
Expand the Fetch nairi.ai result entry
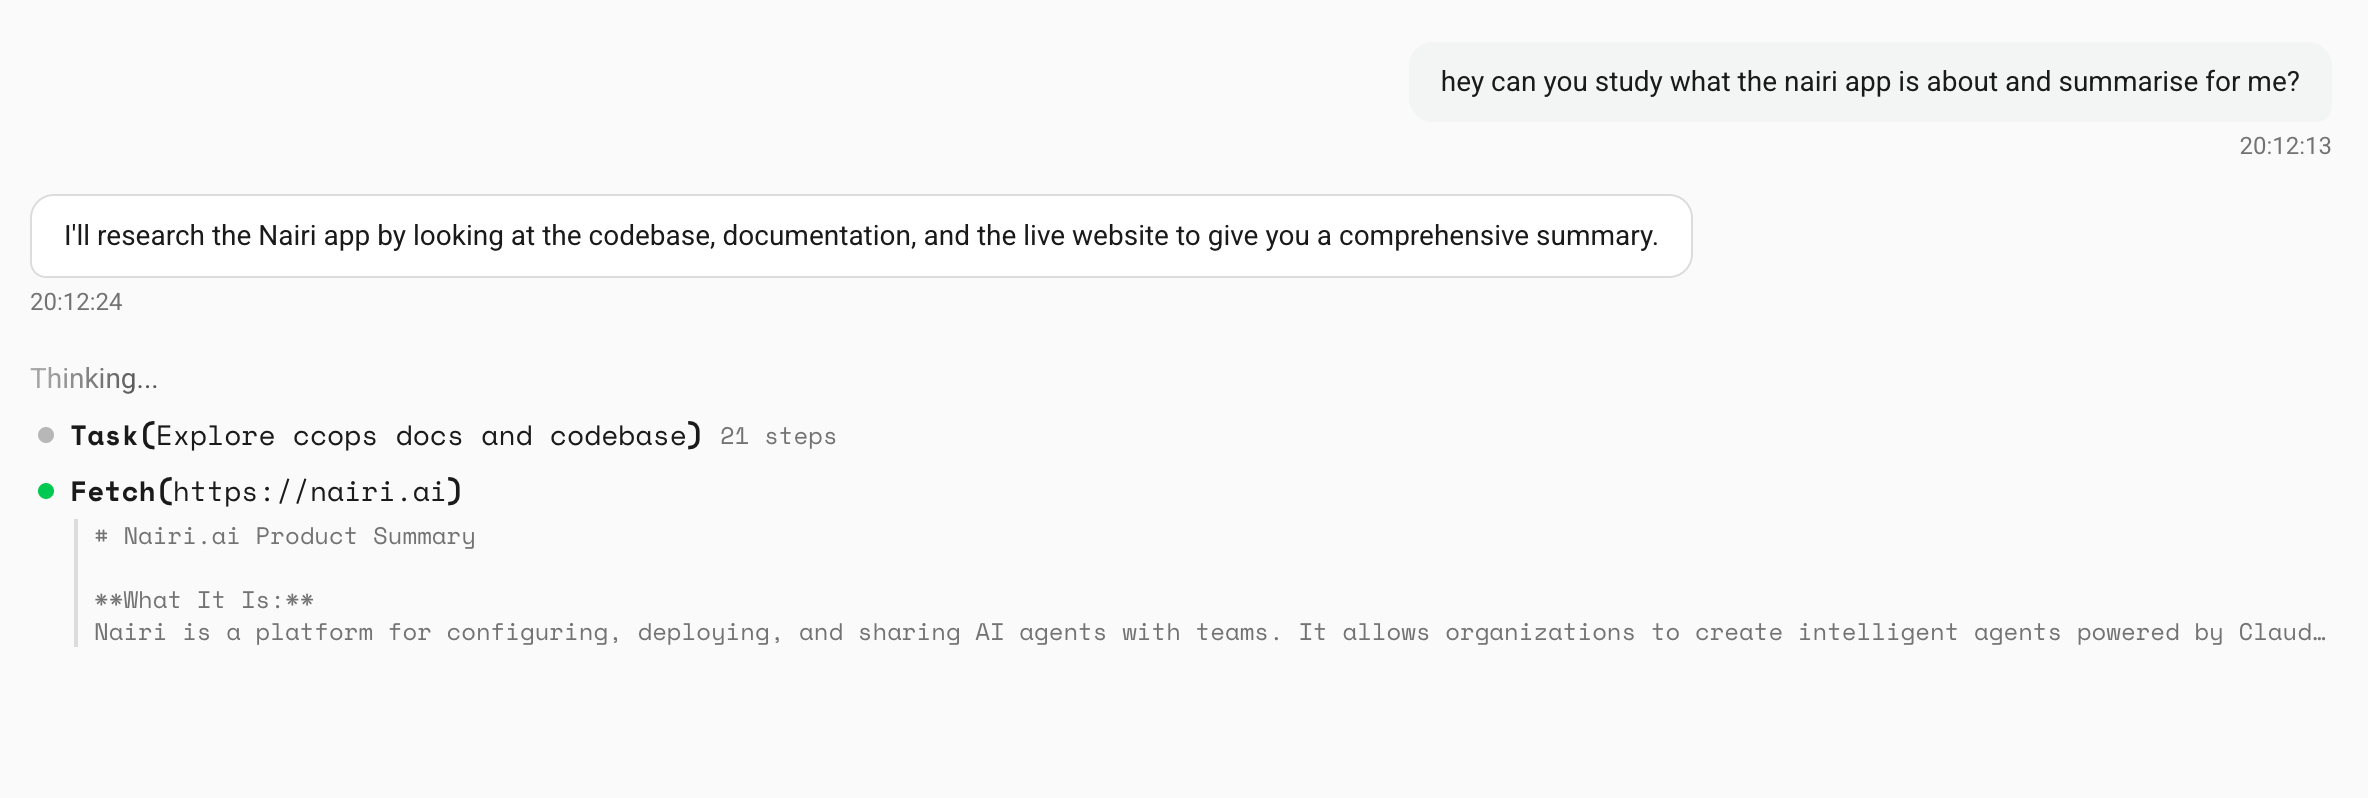point(266,492)
